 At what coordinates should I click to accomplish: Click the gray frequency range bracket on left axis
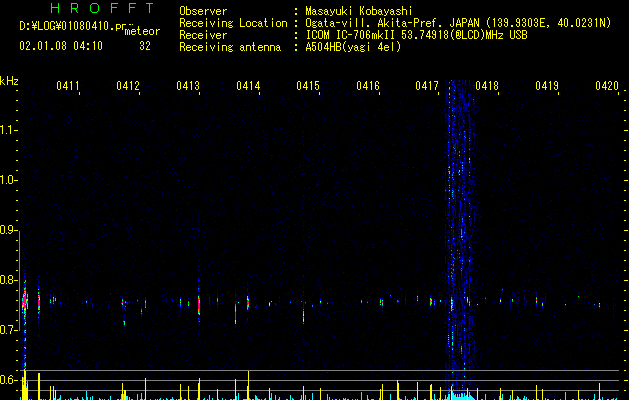19,280
